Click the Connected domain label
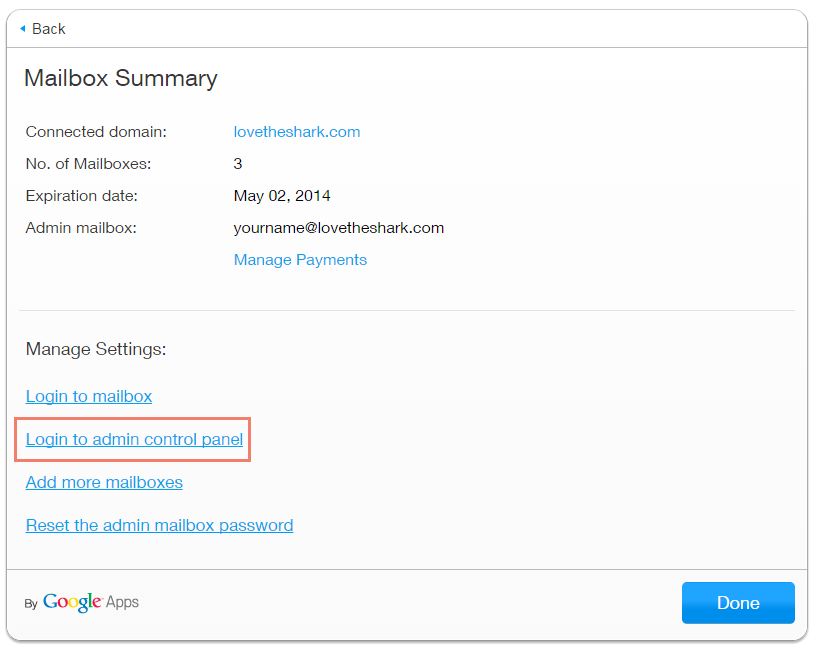 [x=96, y=132]
